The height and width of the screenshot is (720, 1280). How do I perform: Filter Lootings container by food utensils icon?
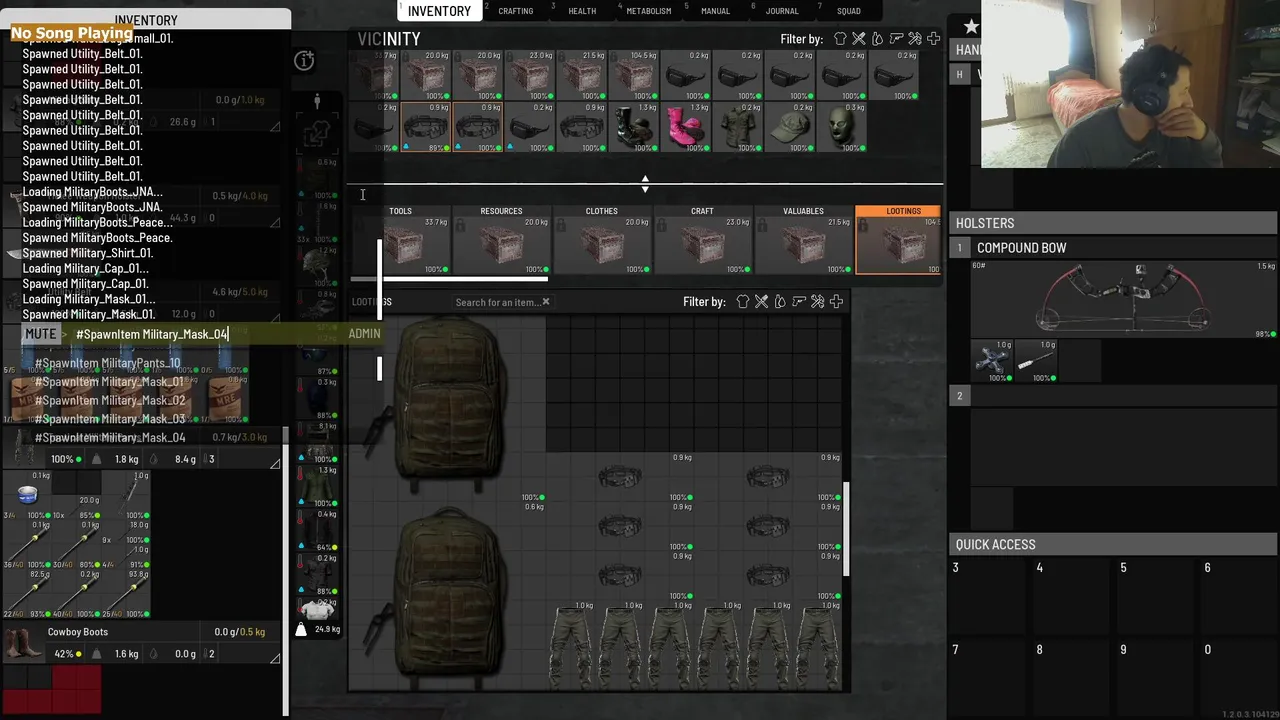tap(761, 301)
